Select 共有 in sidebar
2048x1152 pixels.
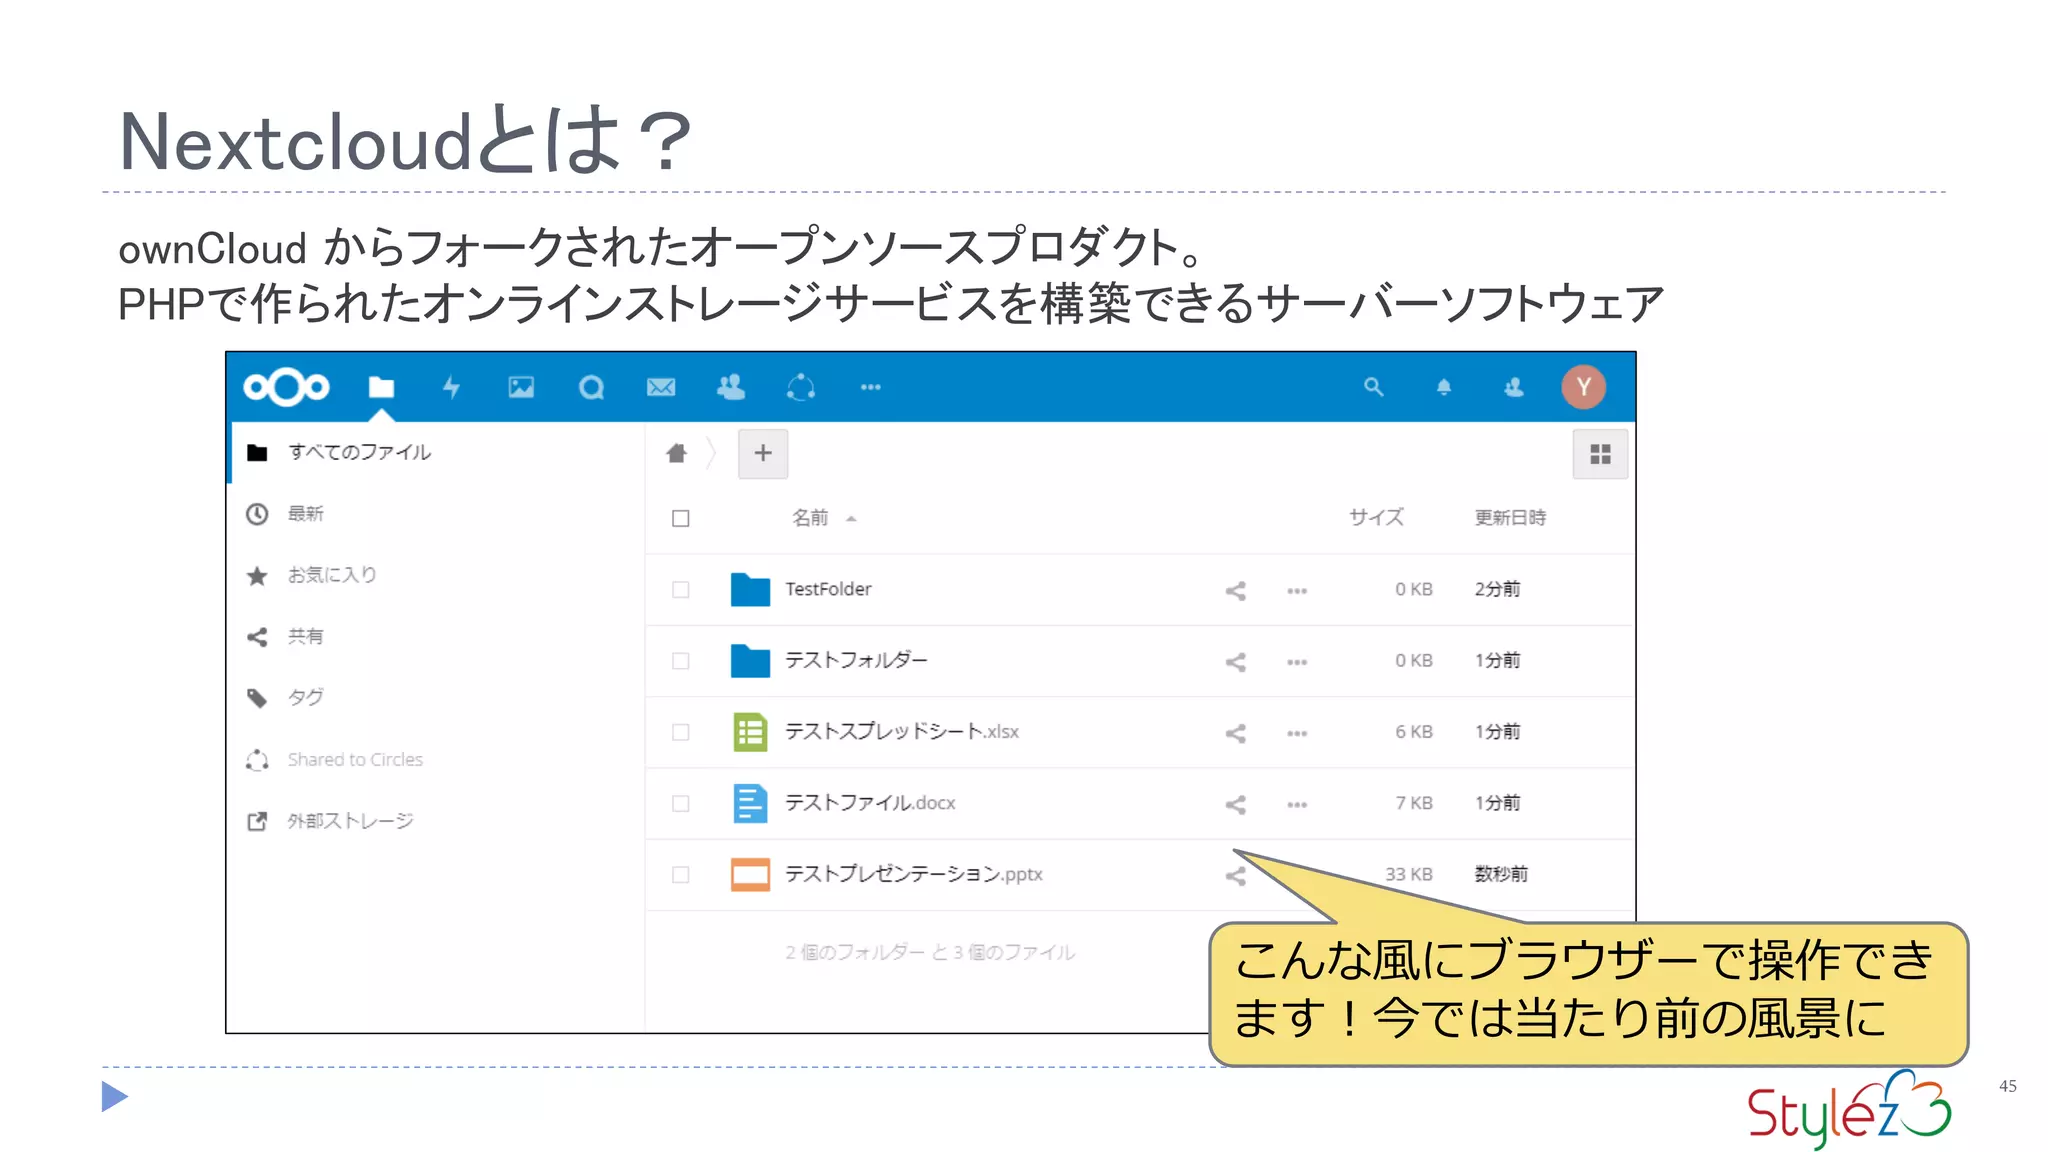(438, 636)
